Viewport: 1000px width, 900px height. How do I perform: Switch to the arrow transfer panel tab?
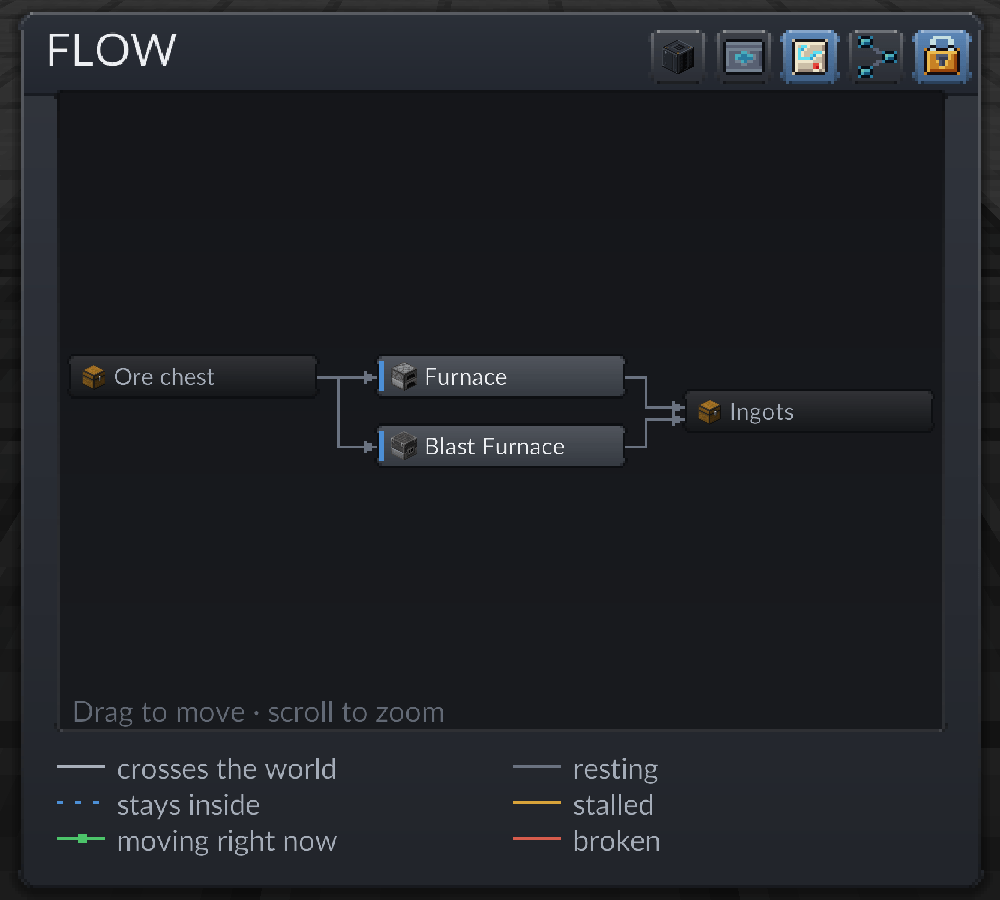coord(744,57)
